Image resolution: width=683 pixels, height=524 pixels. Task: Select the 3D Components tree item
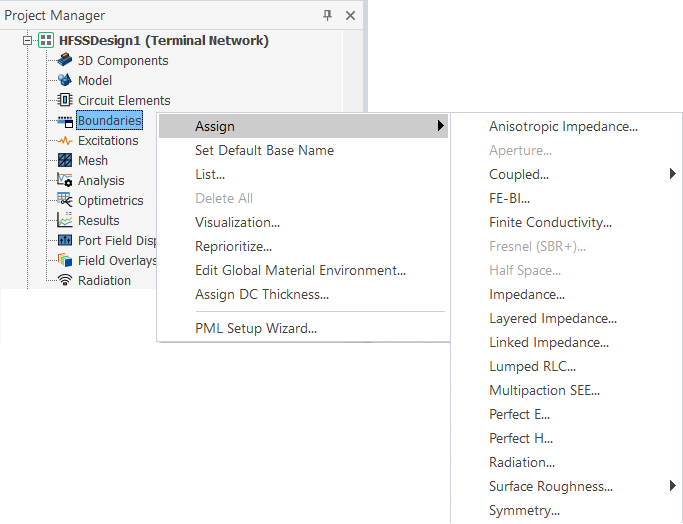(x=123, y=61)
